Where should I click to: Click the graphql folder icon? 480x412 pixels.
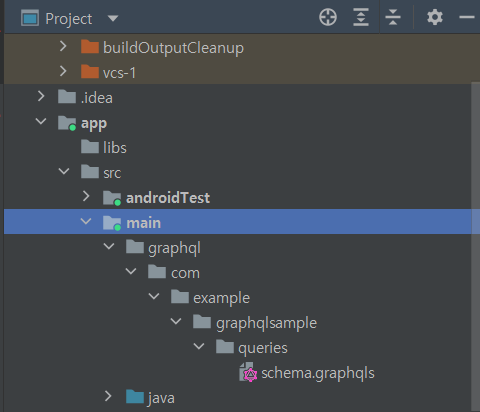135,247
